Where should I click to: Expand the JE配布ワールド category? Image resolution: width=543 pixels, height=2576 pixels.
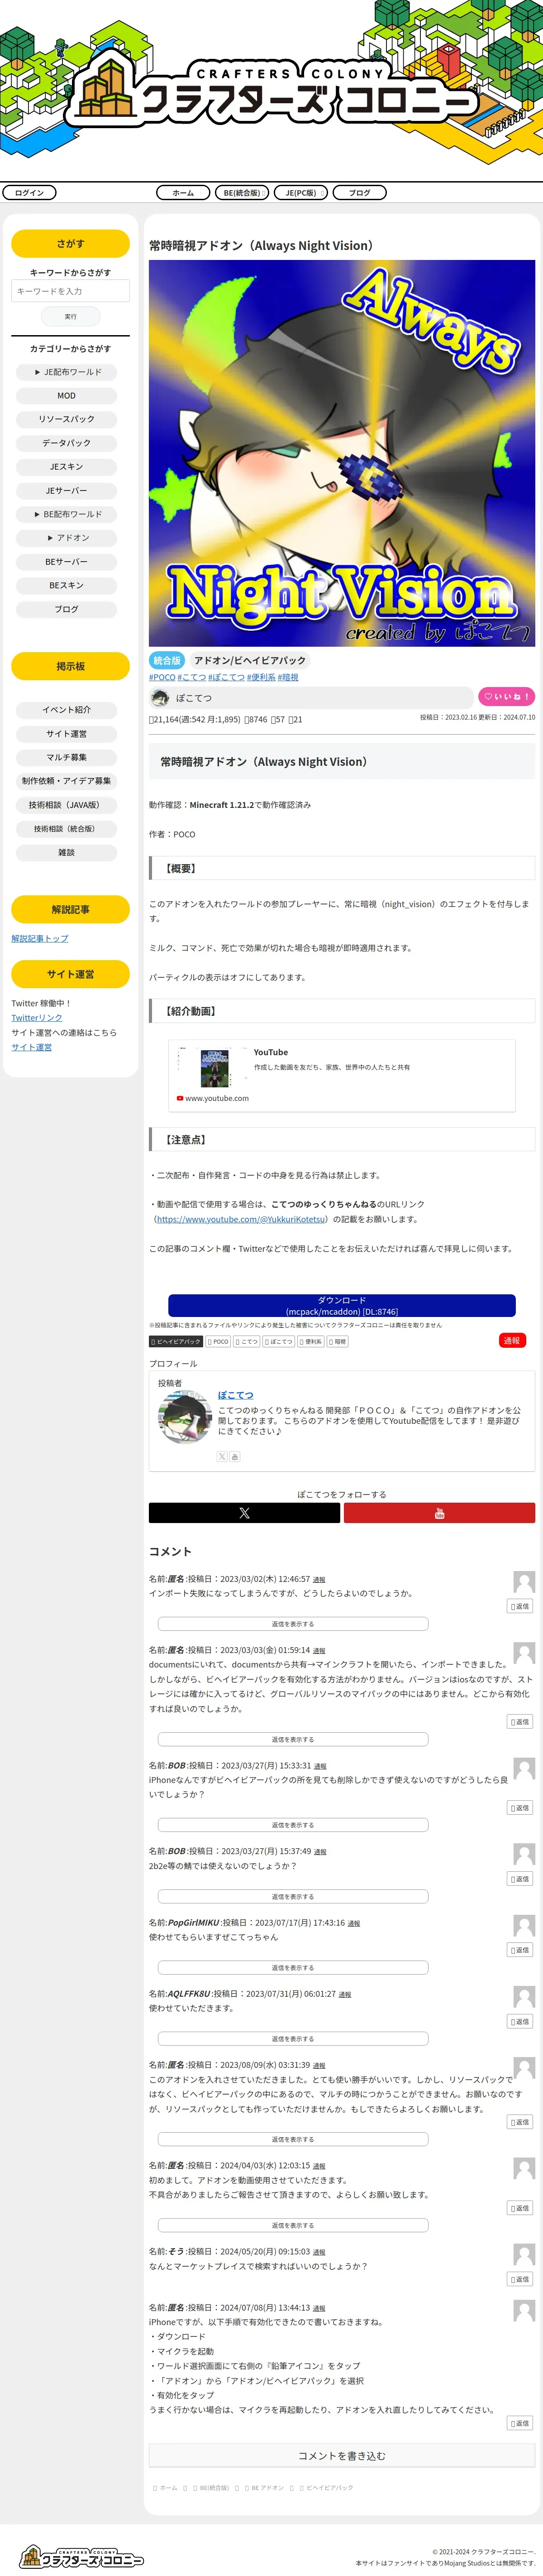tap(66, 372)
